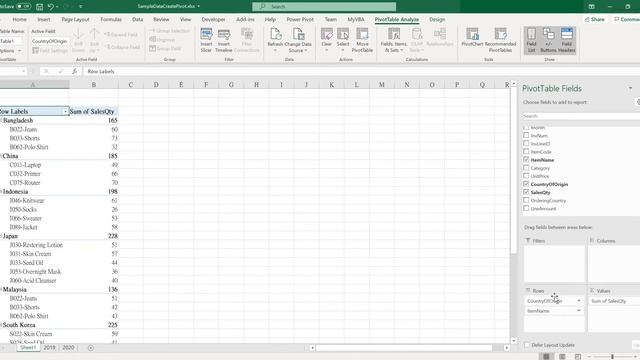
Task: Switch to Page Layout view in status bar
Action: click(x=562, y=356)
